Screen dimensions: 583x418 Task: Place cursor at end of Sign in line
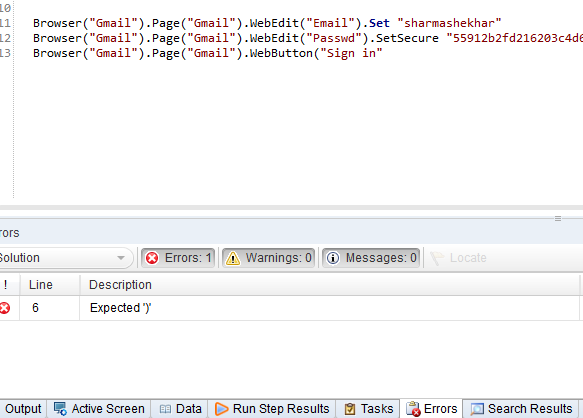[x=383, y=53]
